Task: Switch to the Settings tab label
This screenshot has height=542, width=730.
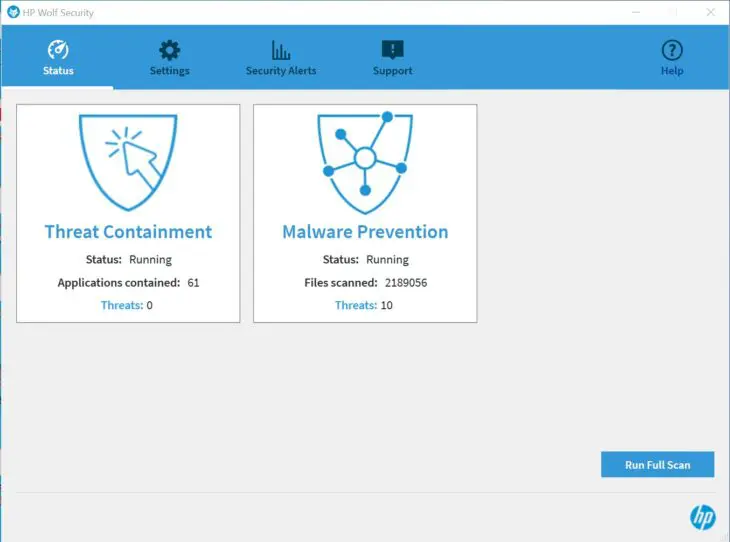Action: [169, 71]
